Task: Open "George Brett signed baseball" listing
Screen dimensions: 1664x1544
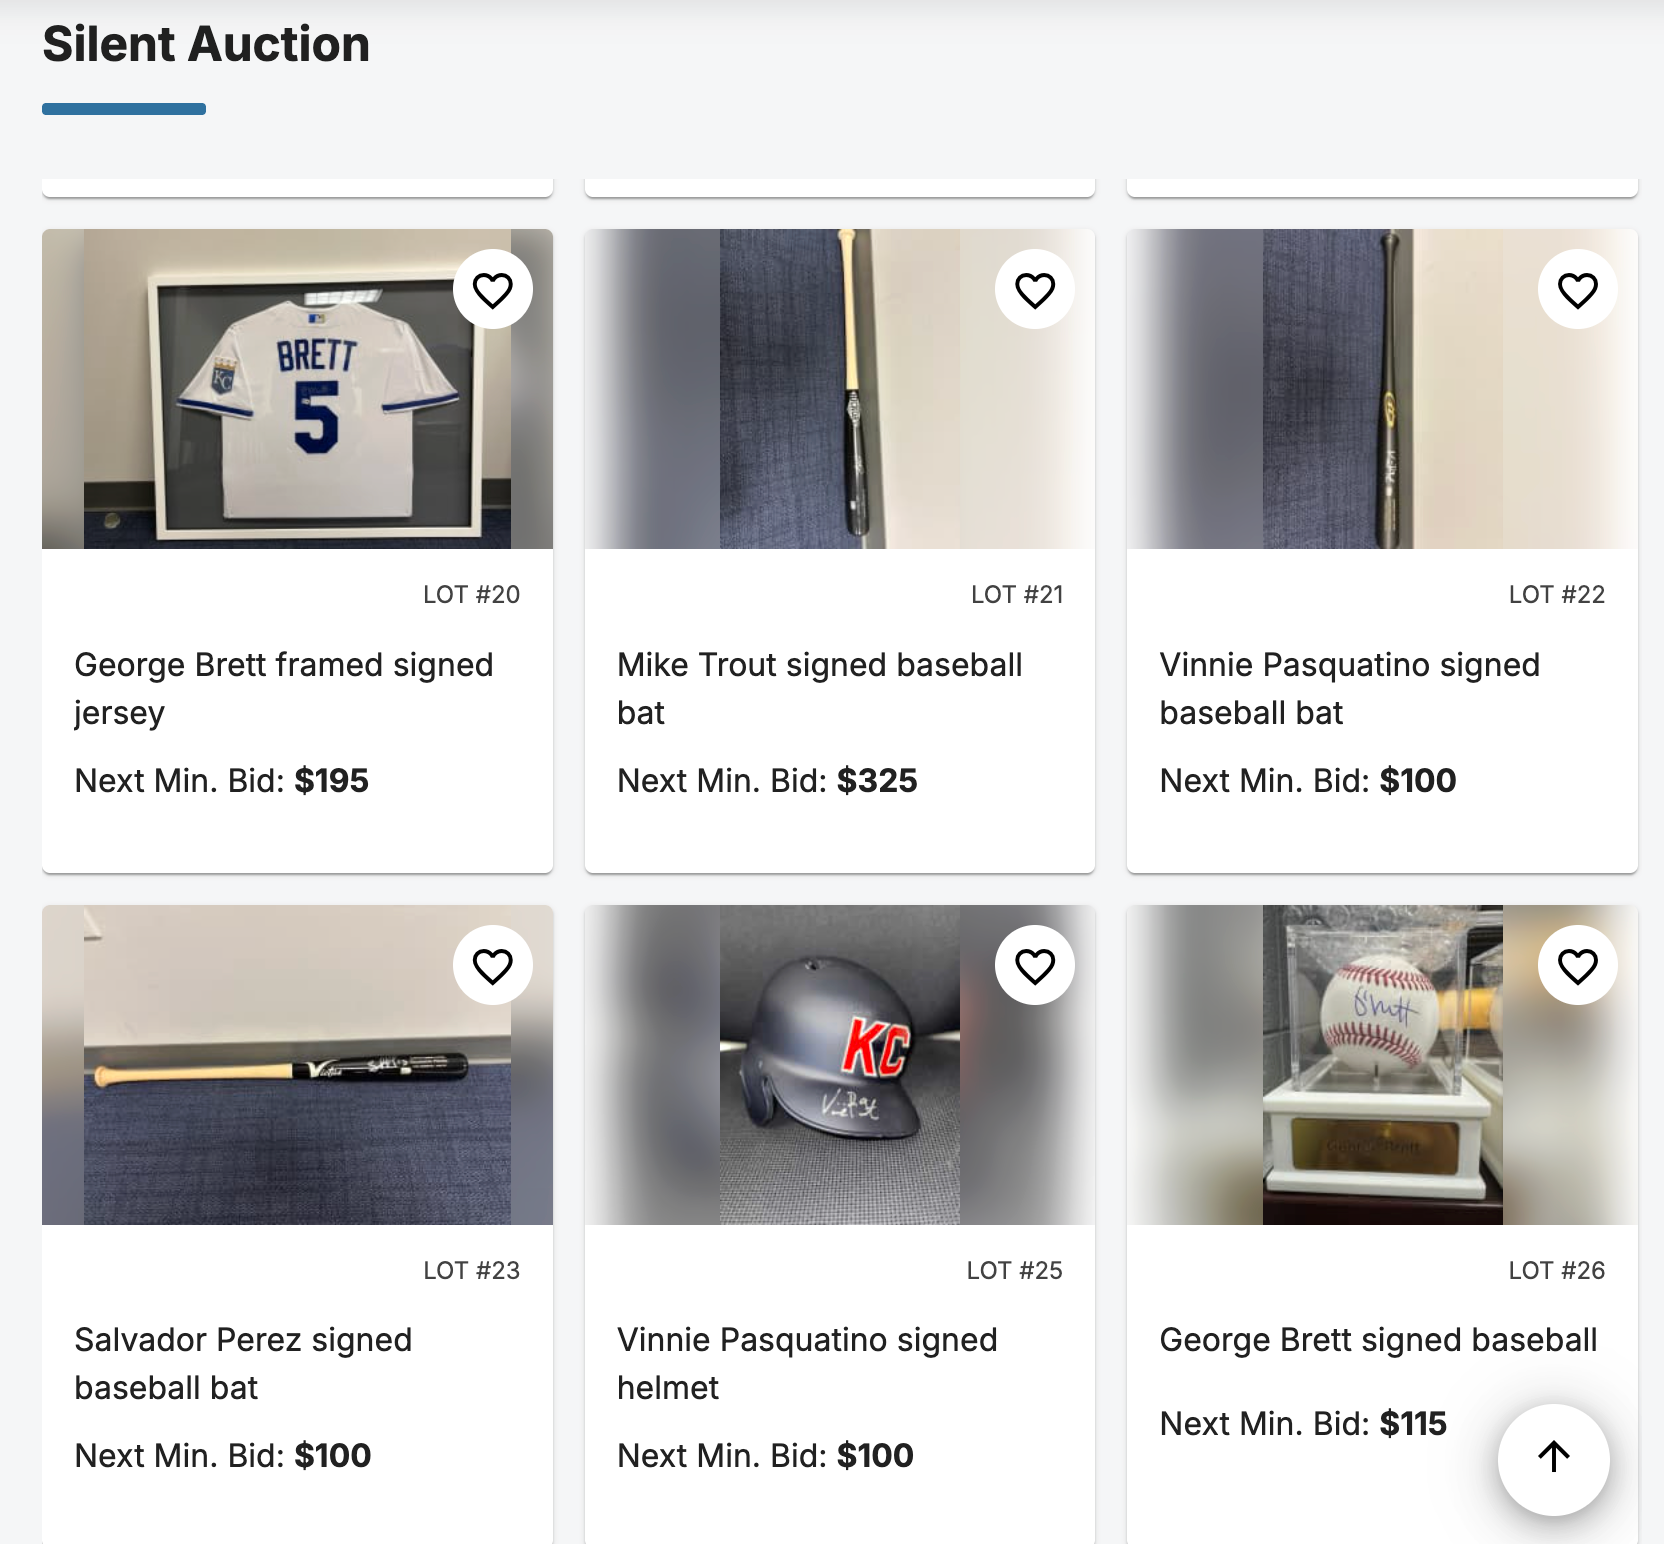Action: point(1378,1340)
